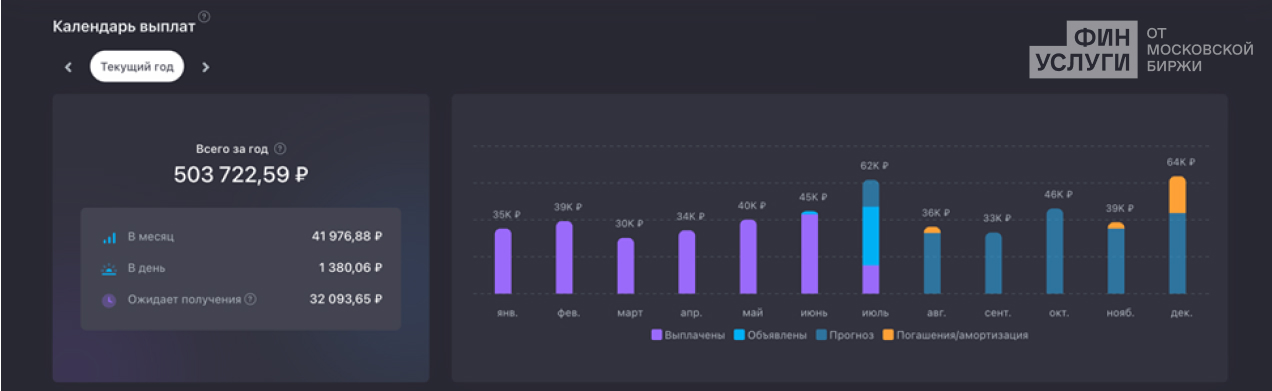Click the sunrise icon В день

click(109, 268)
